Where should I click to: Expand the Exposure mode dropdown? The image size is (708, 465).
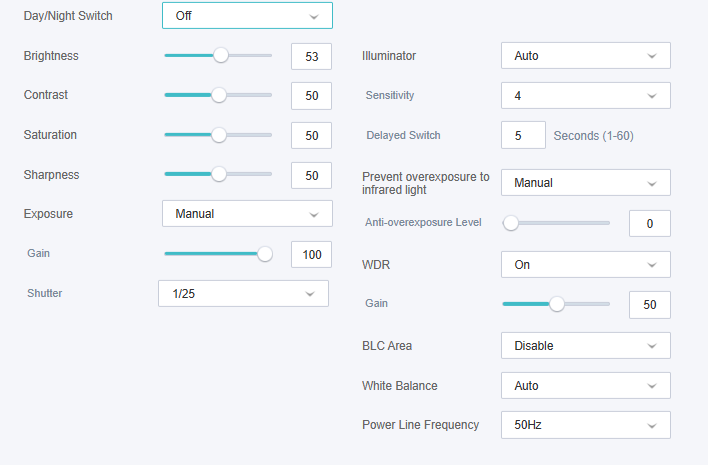[247, 213]
